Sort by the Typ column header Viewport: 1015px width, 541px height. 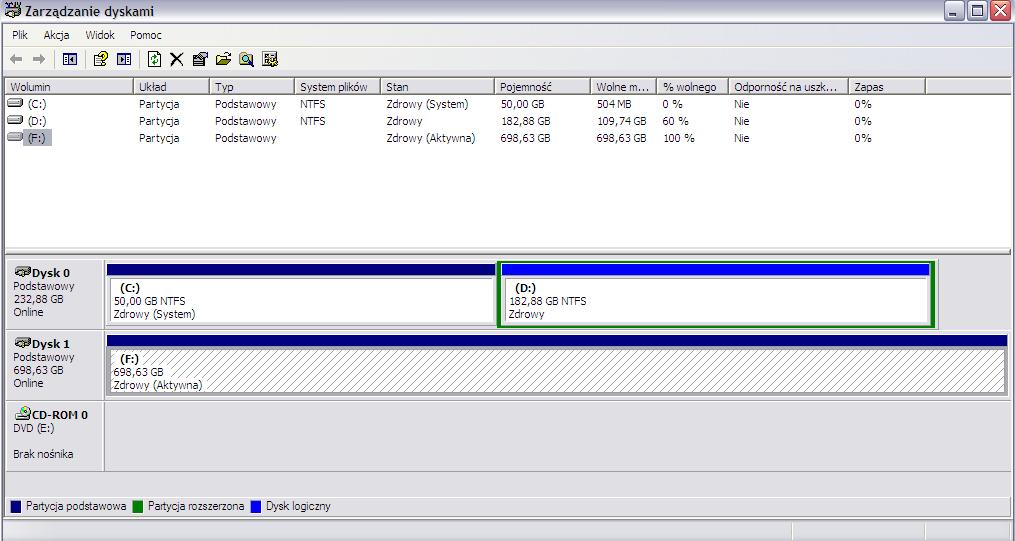pos(252,86)
